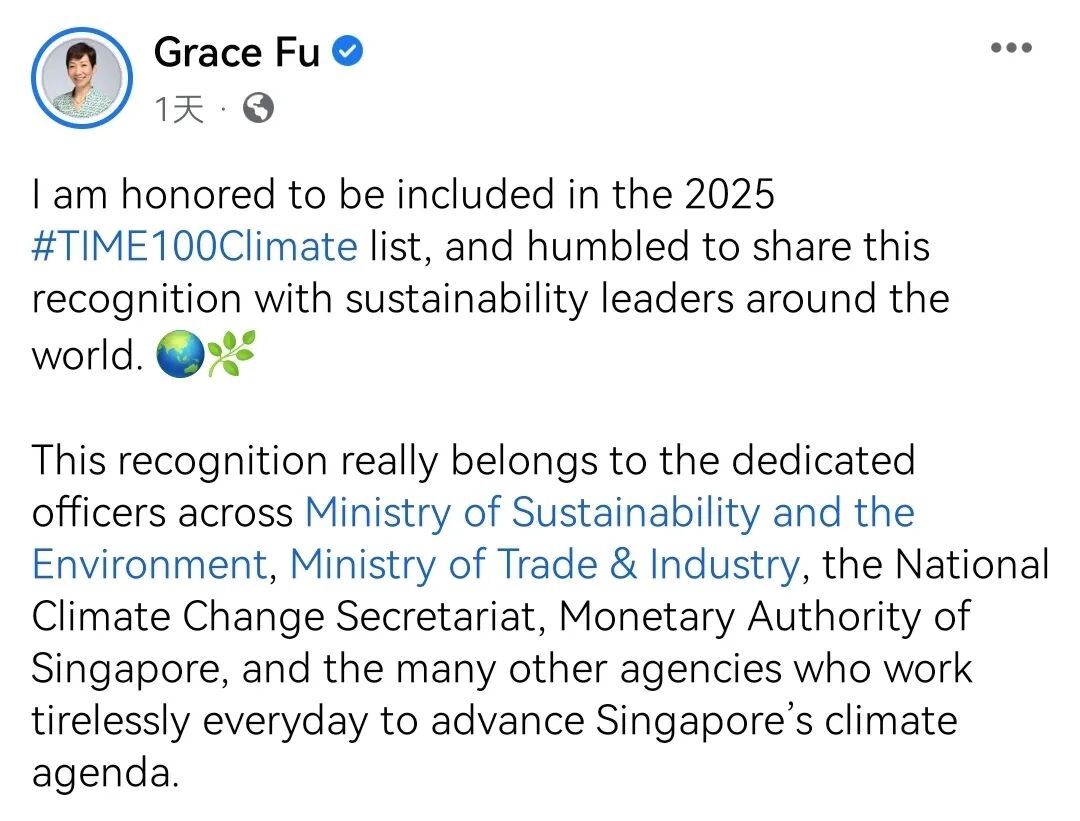The height and width of the screenshot is (821, 1080).
Task: Click the globe public-audience icon
Action: [258, 108]
